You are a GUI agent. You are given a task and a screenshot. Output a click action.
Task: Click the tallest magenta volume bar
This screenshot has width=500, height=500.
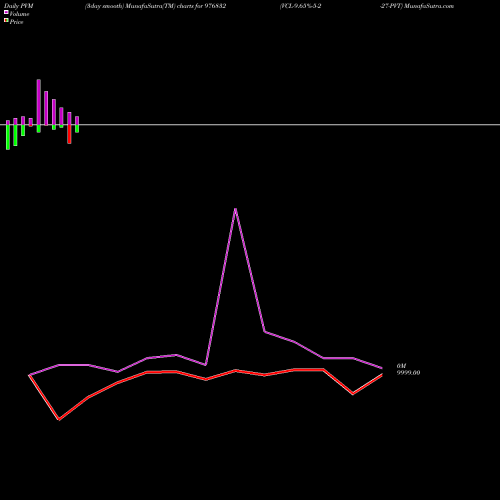(x=39, y=102)
